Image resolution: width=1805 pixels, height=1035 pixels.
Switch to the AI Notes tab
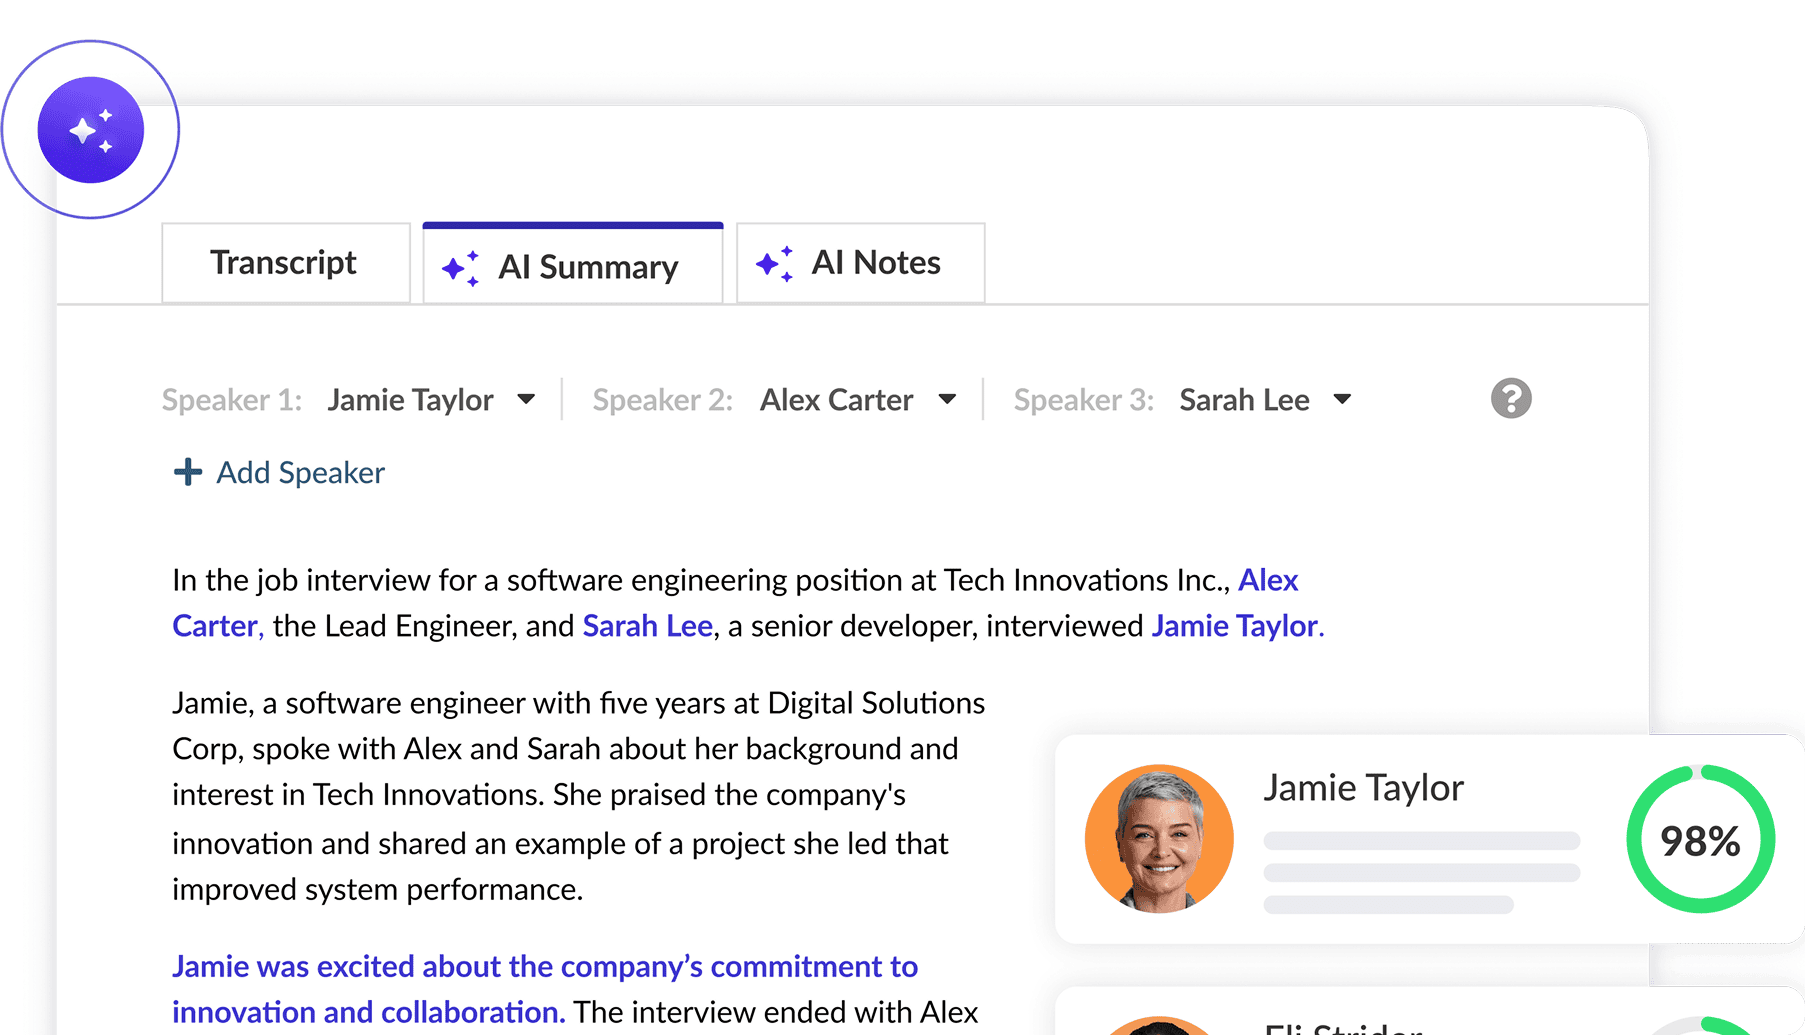coord(861,263)
